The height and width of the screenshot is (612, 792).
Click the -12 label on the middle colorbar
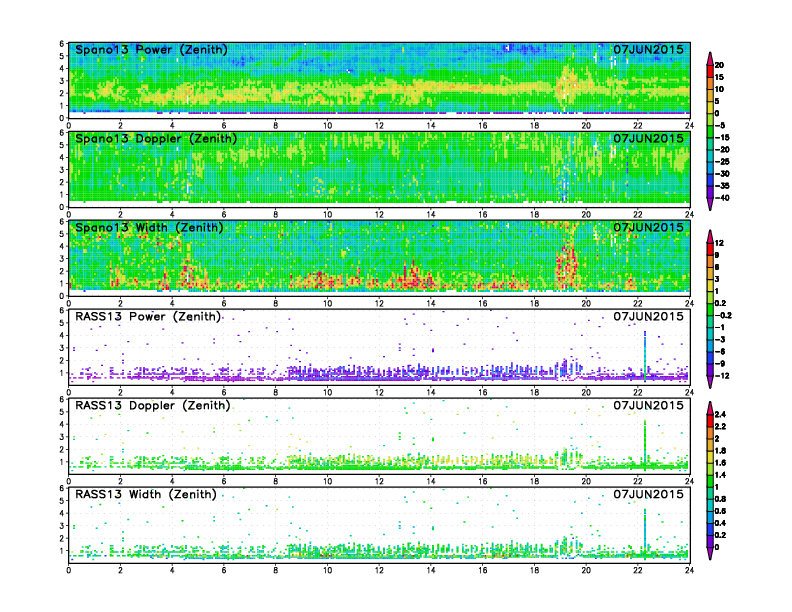coord(722,376)
